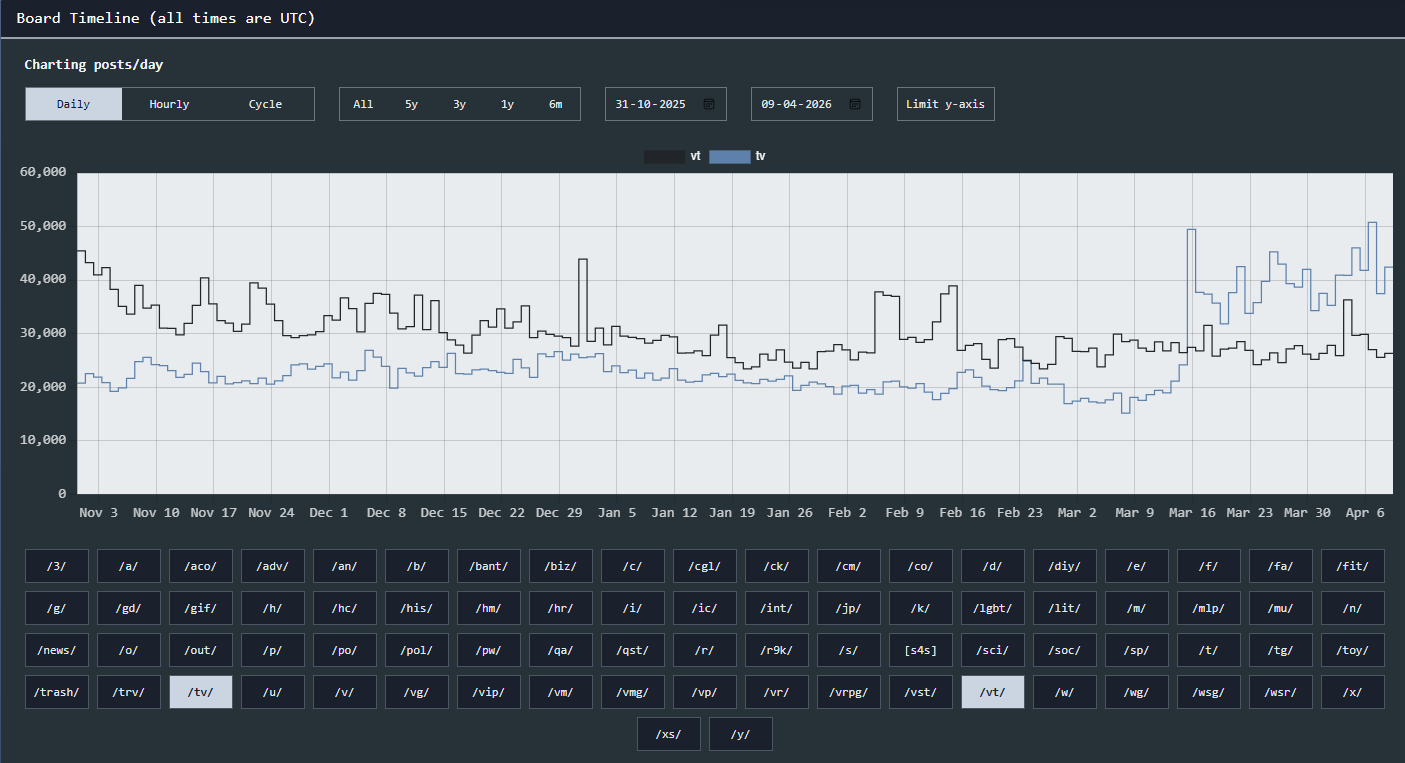Toggle the /y/ board

click(741, 734)
